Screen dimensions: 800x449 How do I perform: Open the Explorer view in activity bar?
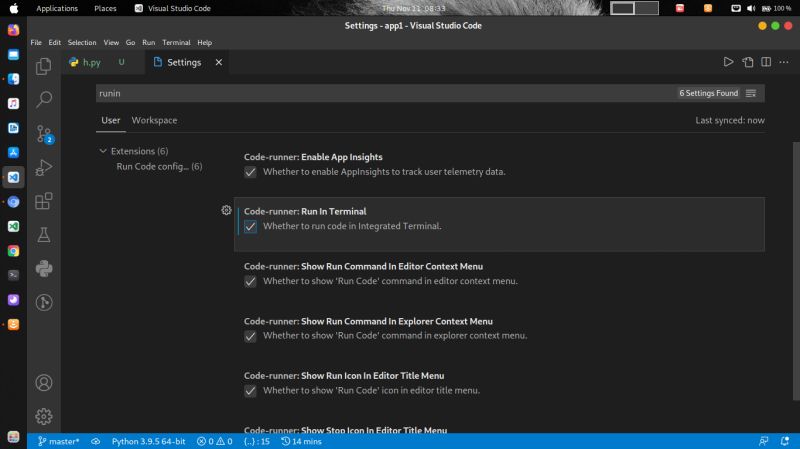[43, 66]
